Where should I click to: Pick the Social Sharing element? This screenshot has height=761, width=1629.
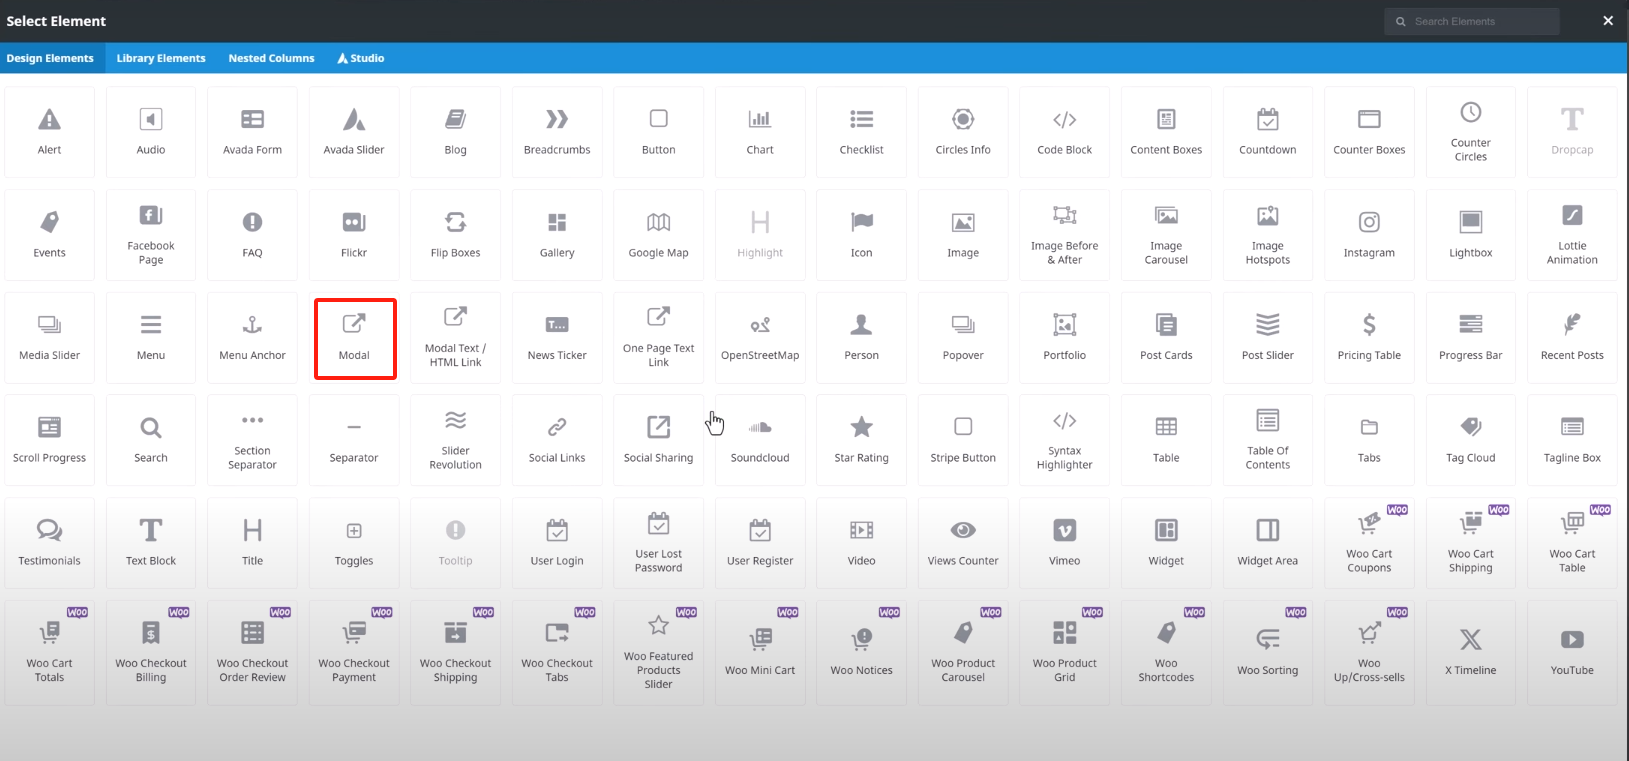tap(658, 440)
